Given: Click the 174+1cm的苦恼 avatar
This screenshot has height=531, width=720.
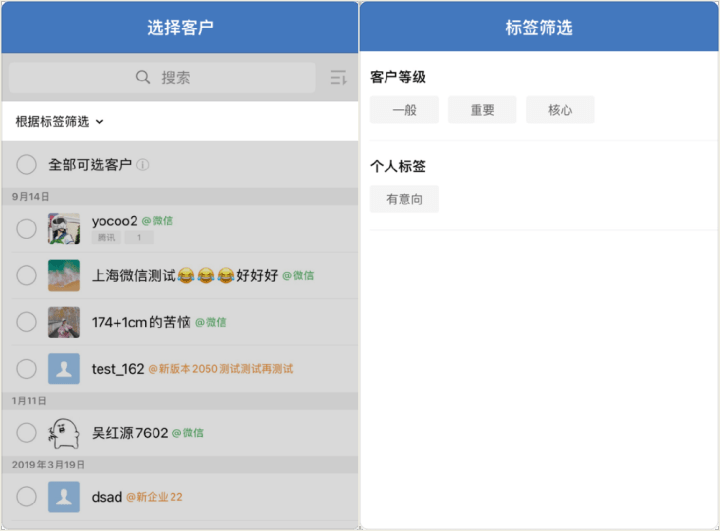Looking at the screenshot, I should click(64, 322).
